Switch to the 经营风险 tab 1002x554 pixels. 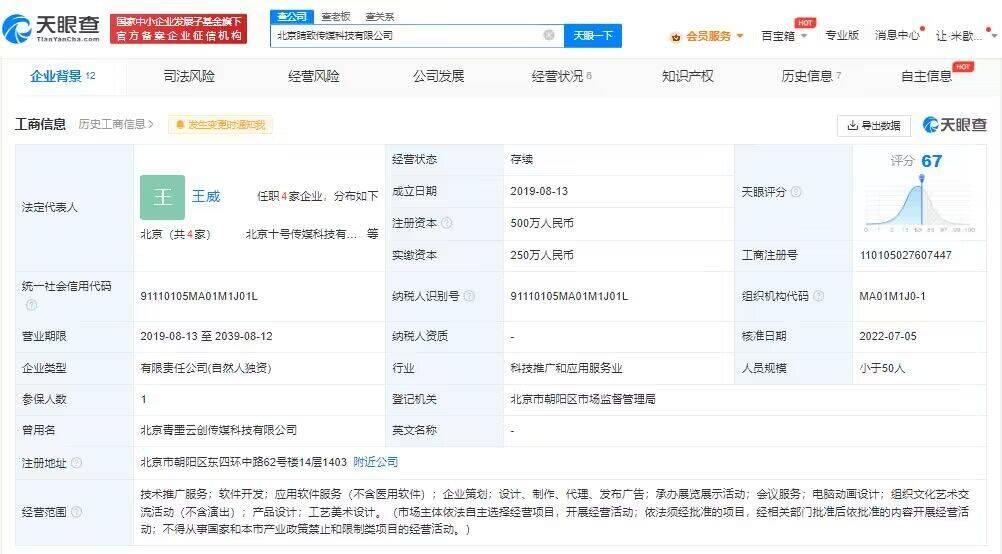(x=314, y=76)
